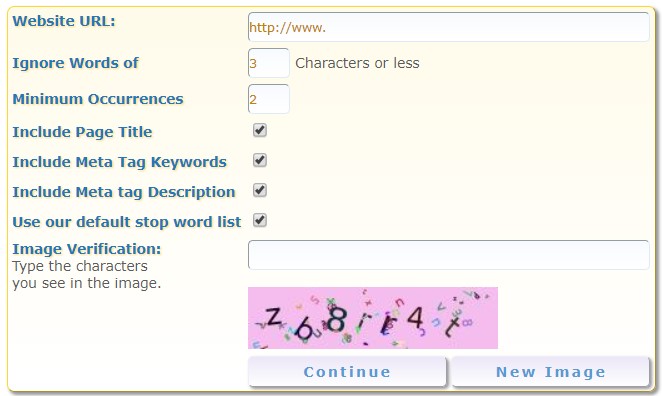Disable Include Meta tag Description checkbox

tap(260, 190)
